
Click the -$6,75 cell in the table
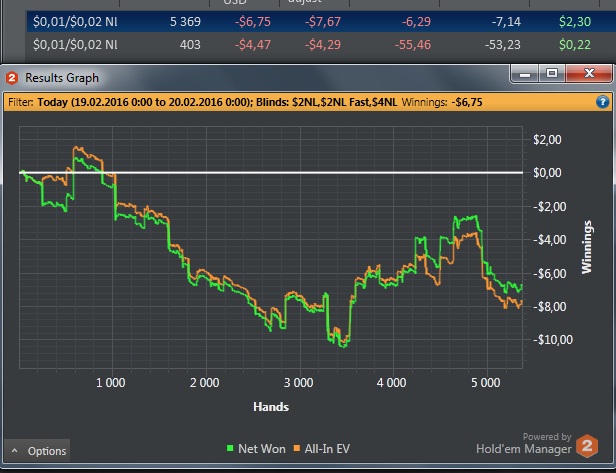253,21
